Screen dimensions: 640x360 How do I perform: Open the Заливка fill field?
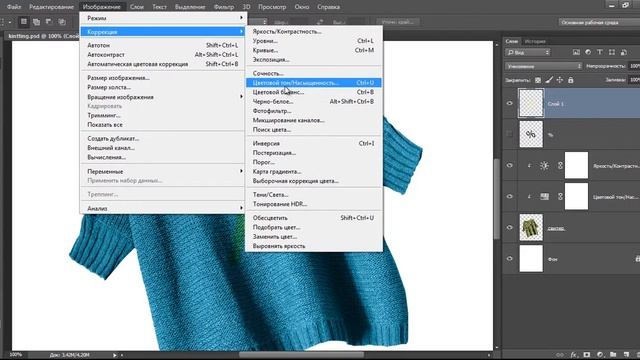coord(634,80)
